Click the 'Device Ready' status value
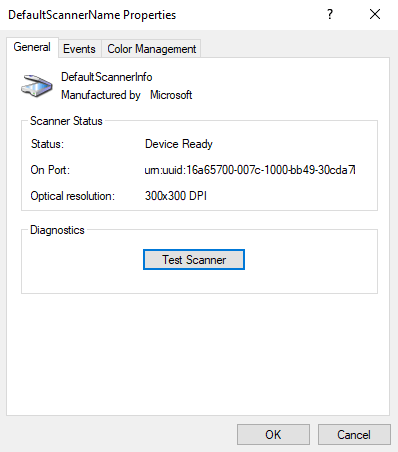This screenshot has height=452, width=398. 179,144
